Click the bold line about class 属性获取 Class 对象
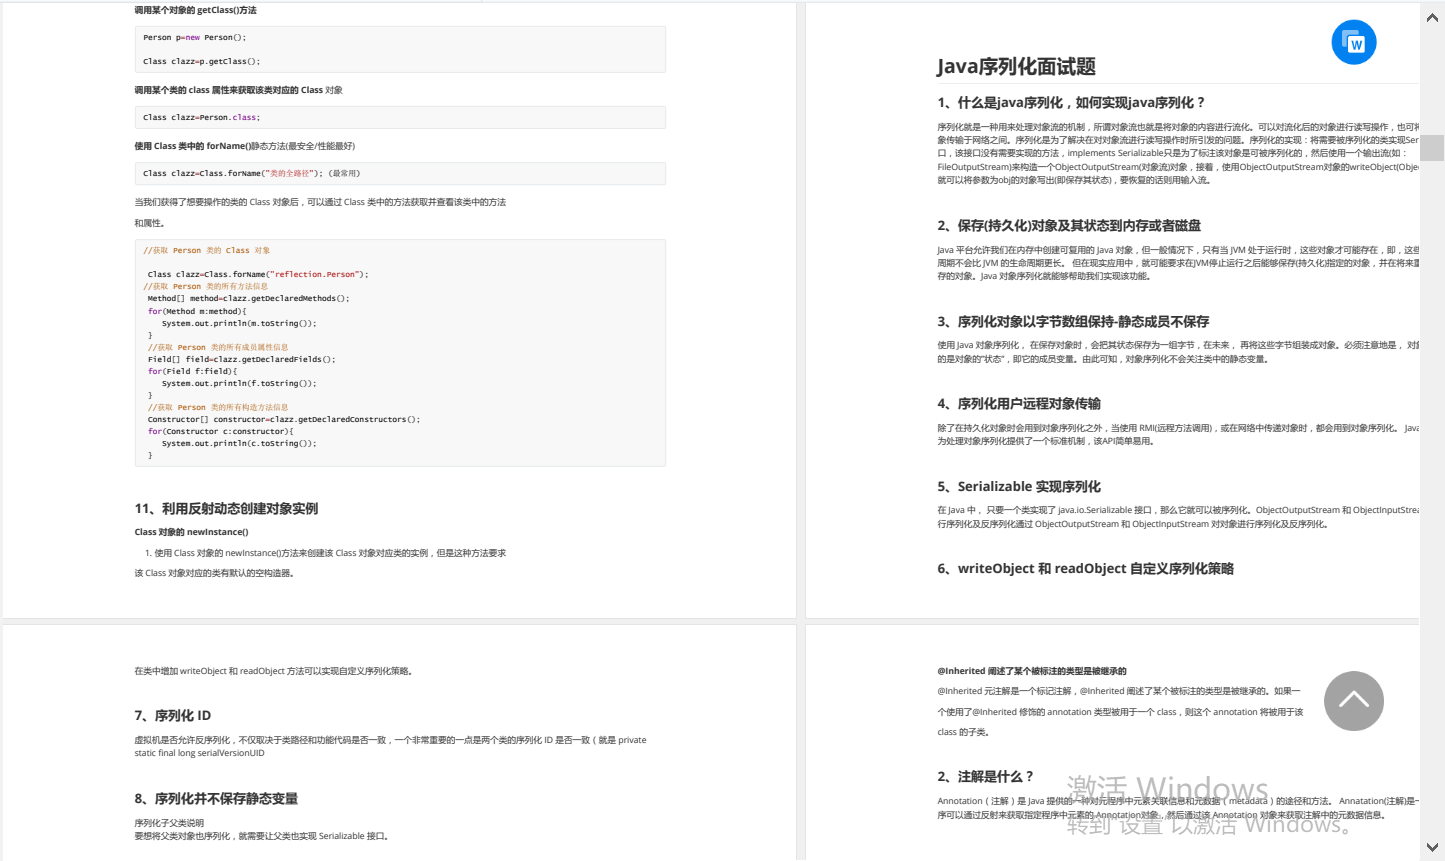Viewport: 1445px width, 861px height. coord(239,90)
